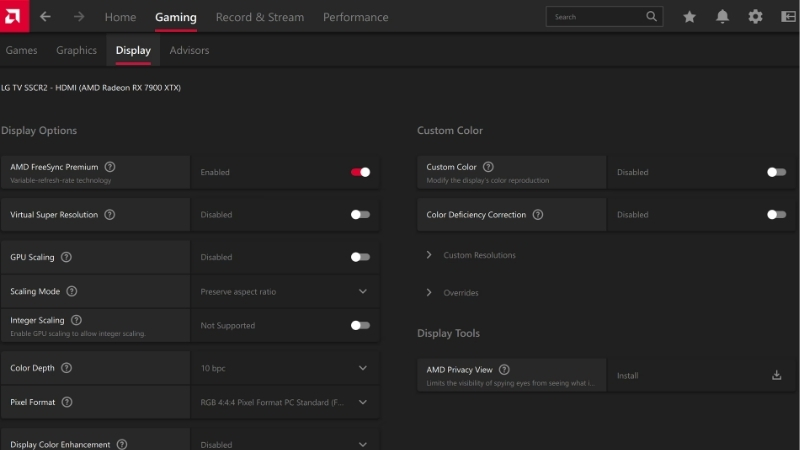Click Install for AMD Privacy View
The width and height of the screenshot is (800, 450).
point(628,376)
